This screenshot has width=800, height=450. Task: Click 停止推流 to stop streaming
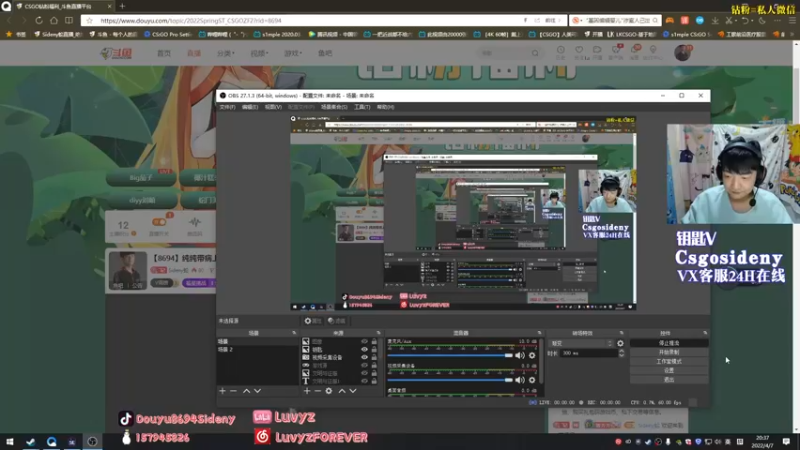(x=669, y=343)
